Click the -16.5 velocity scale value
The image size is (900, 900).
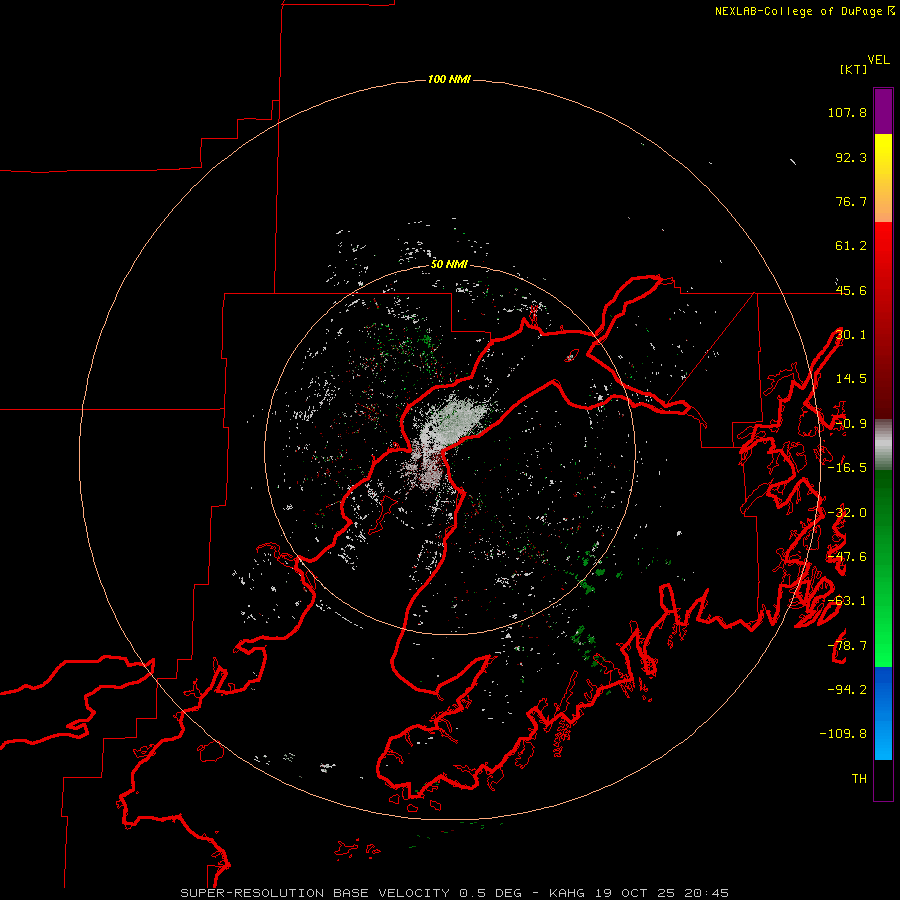847,468
